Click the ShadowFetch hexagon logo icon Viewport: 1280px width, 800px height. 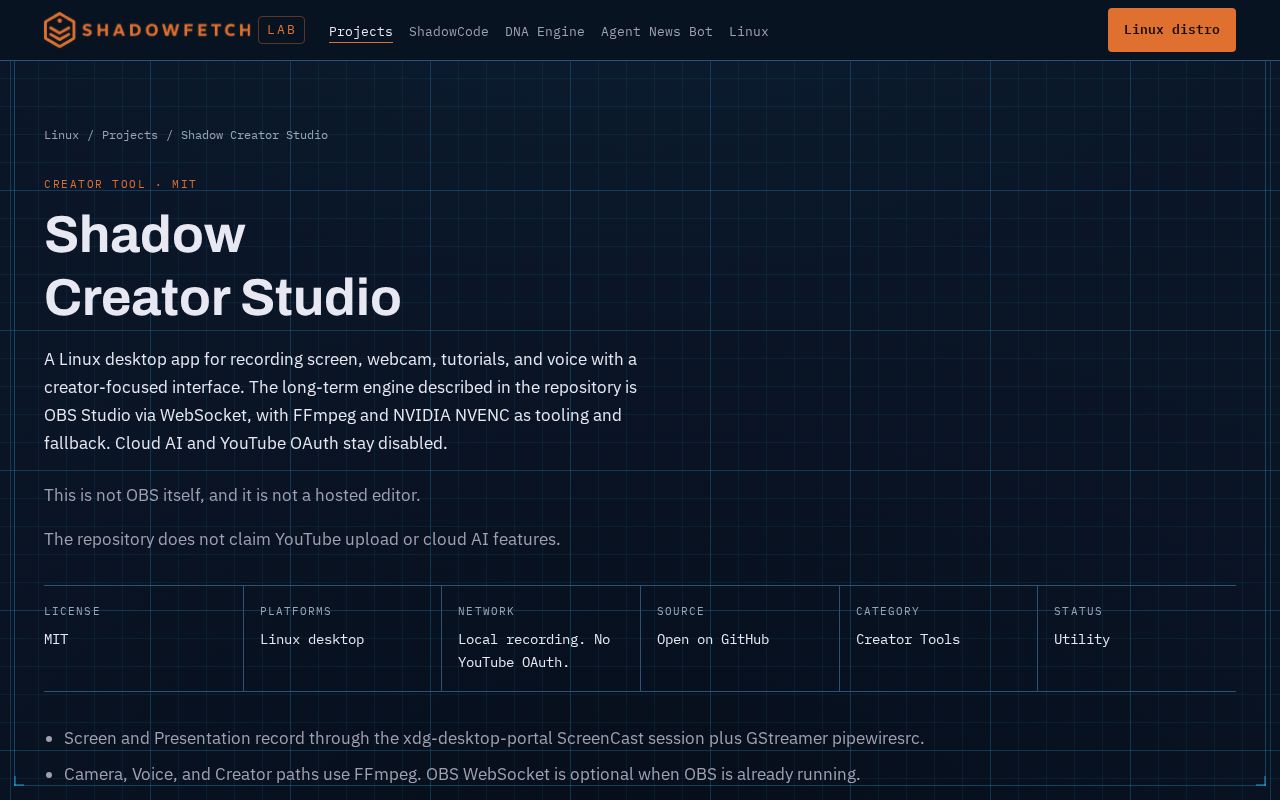click(60, 30)
